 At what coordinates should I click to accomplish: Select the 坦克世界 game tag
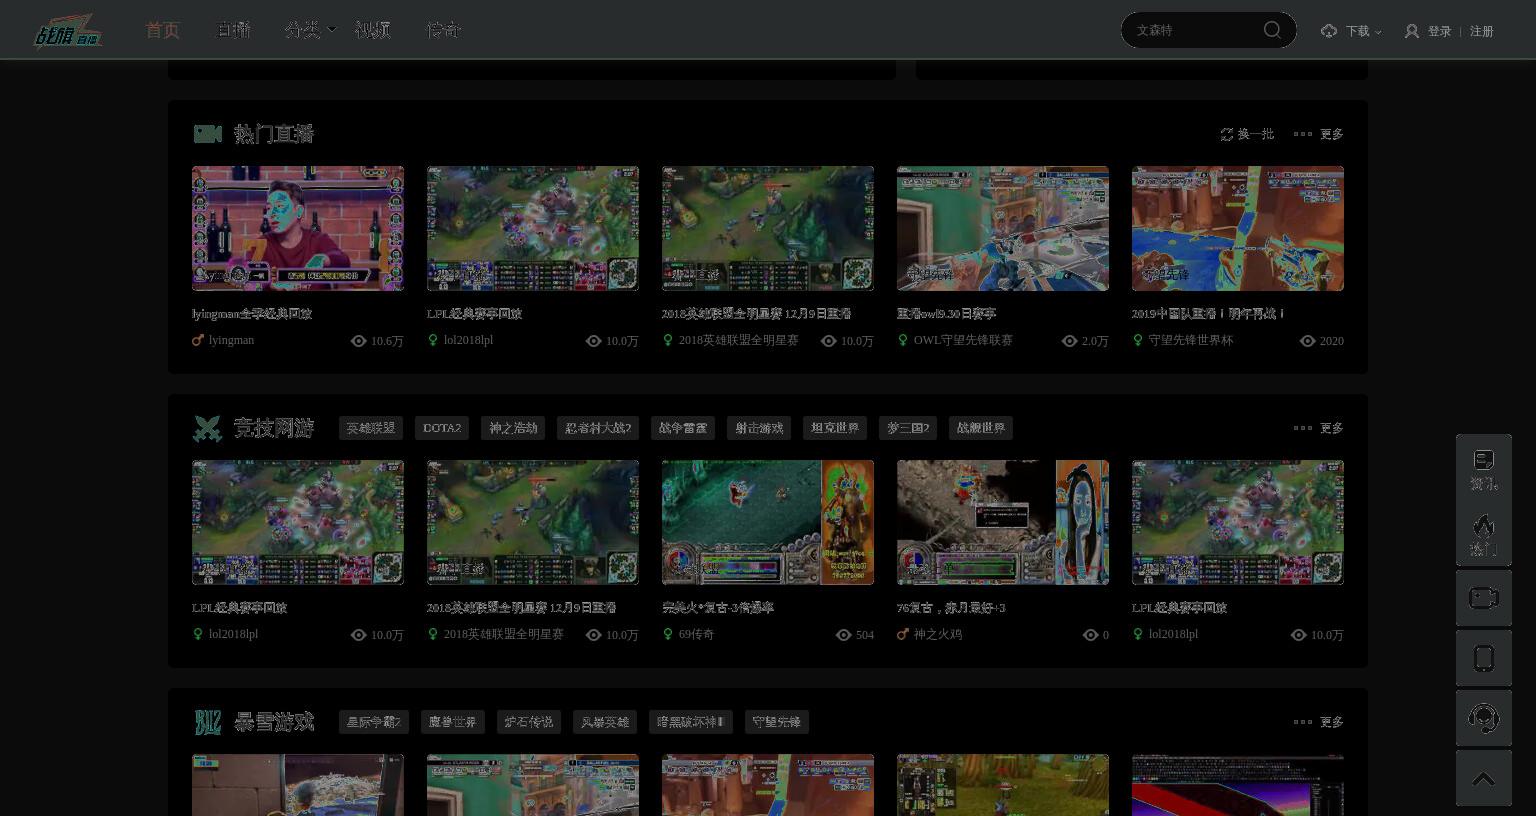pos(835,428)
